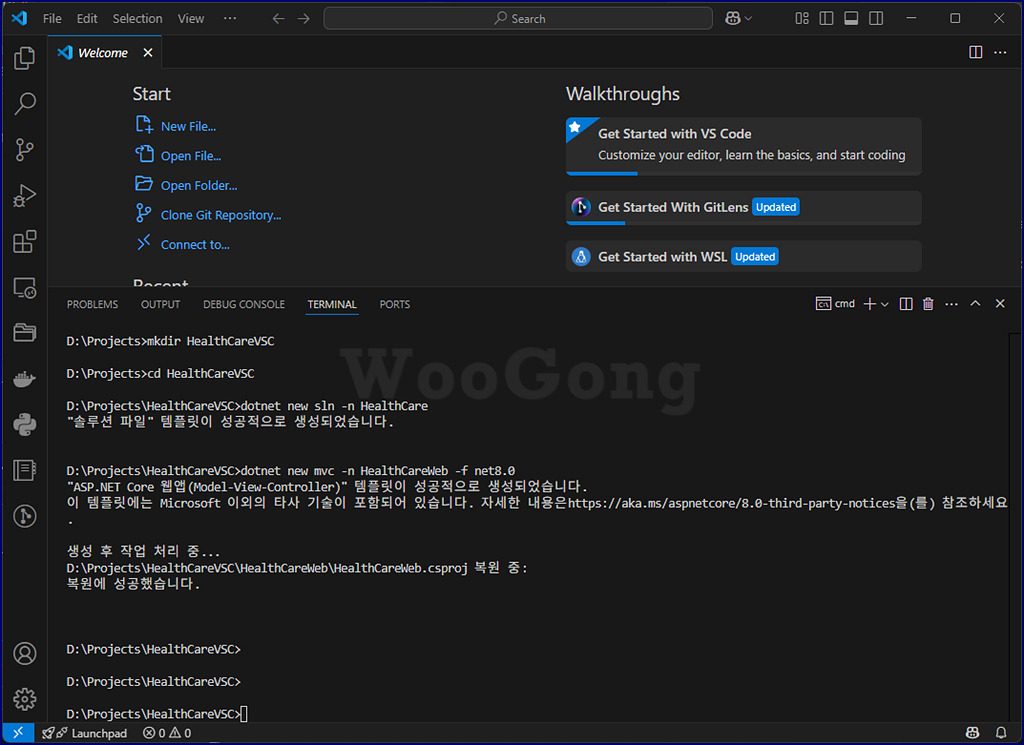Close the Welcome tab
The image size is (1024, 745).
148,53
